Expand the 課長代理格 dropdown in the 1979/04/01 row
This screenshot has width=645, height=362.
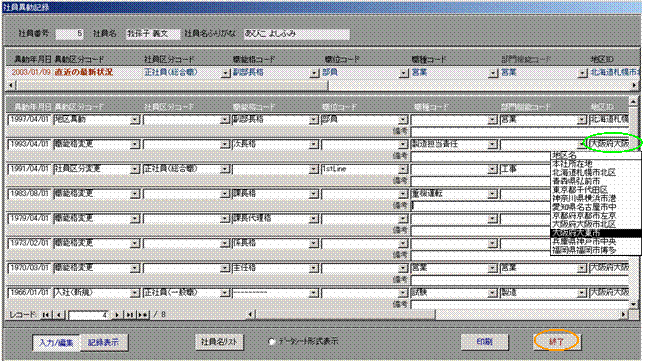[x=314, y=218]
